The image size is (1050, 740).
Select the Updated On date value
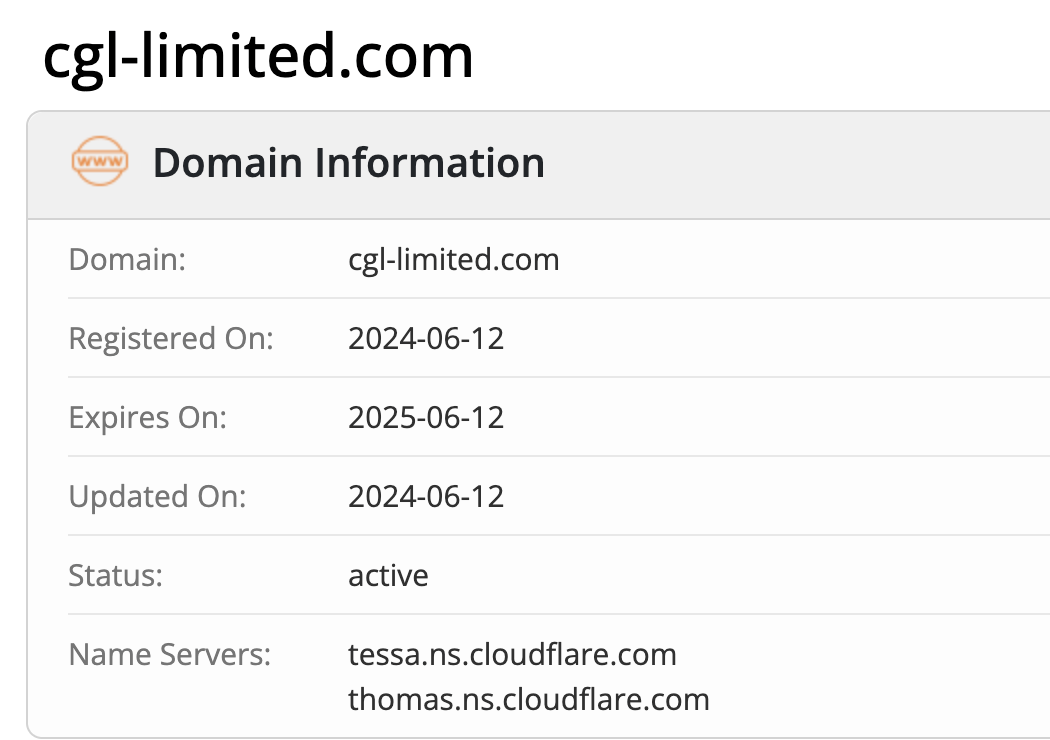point(426,497)
